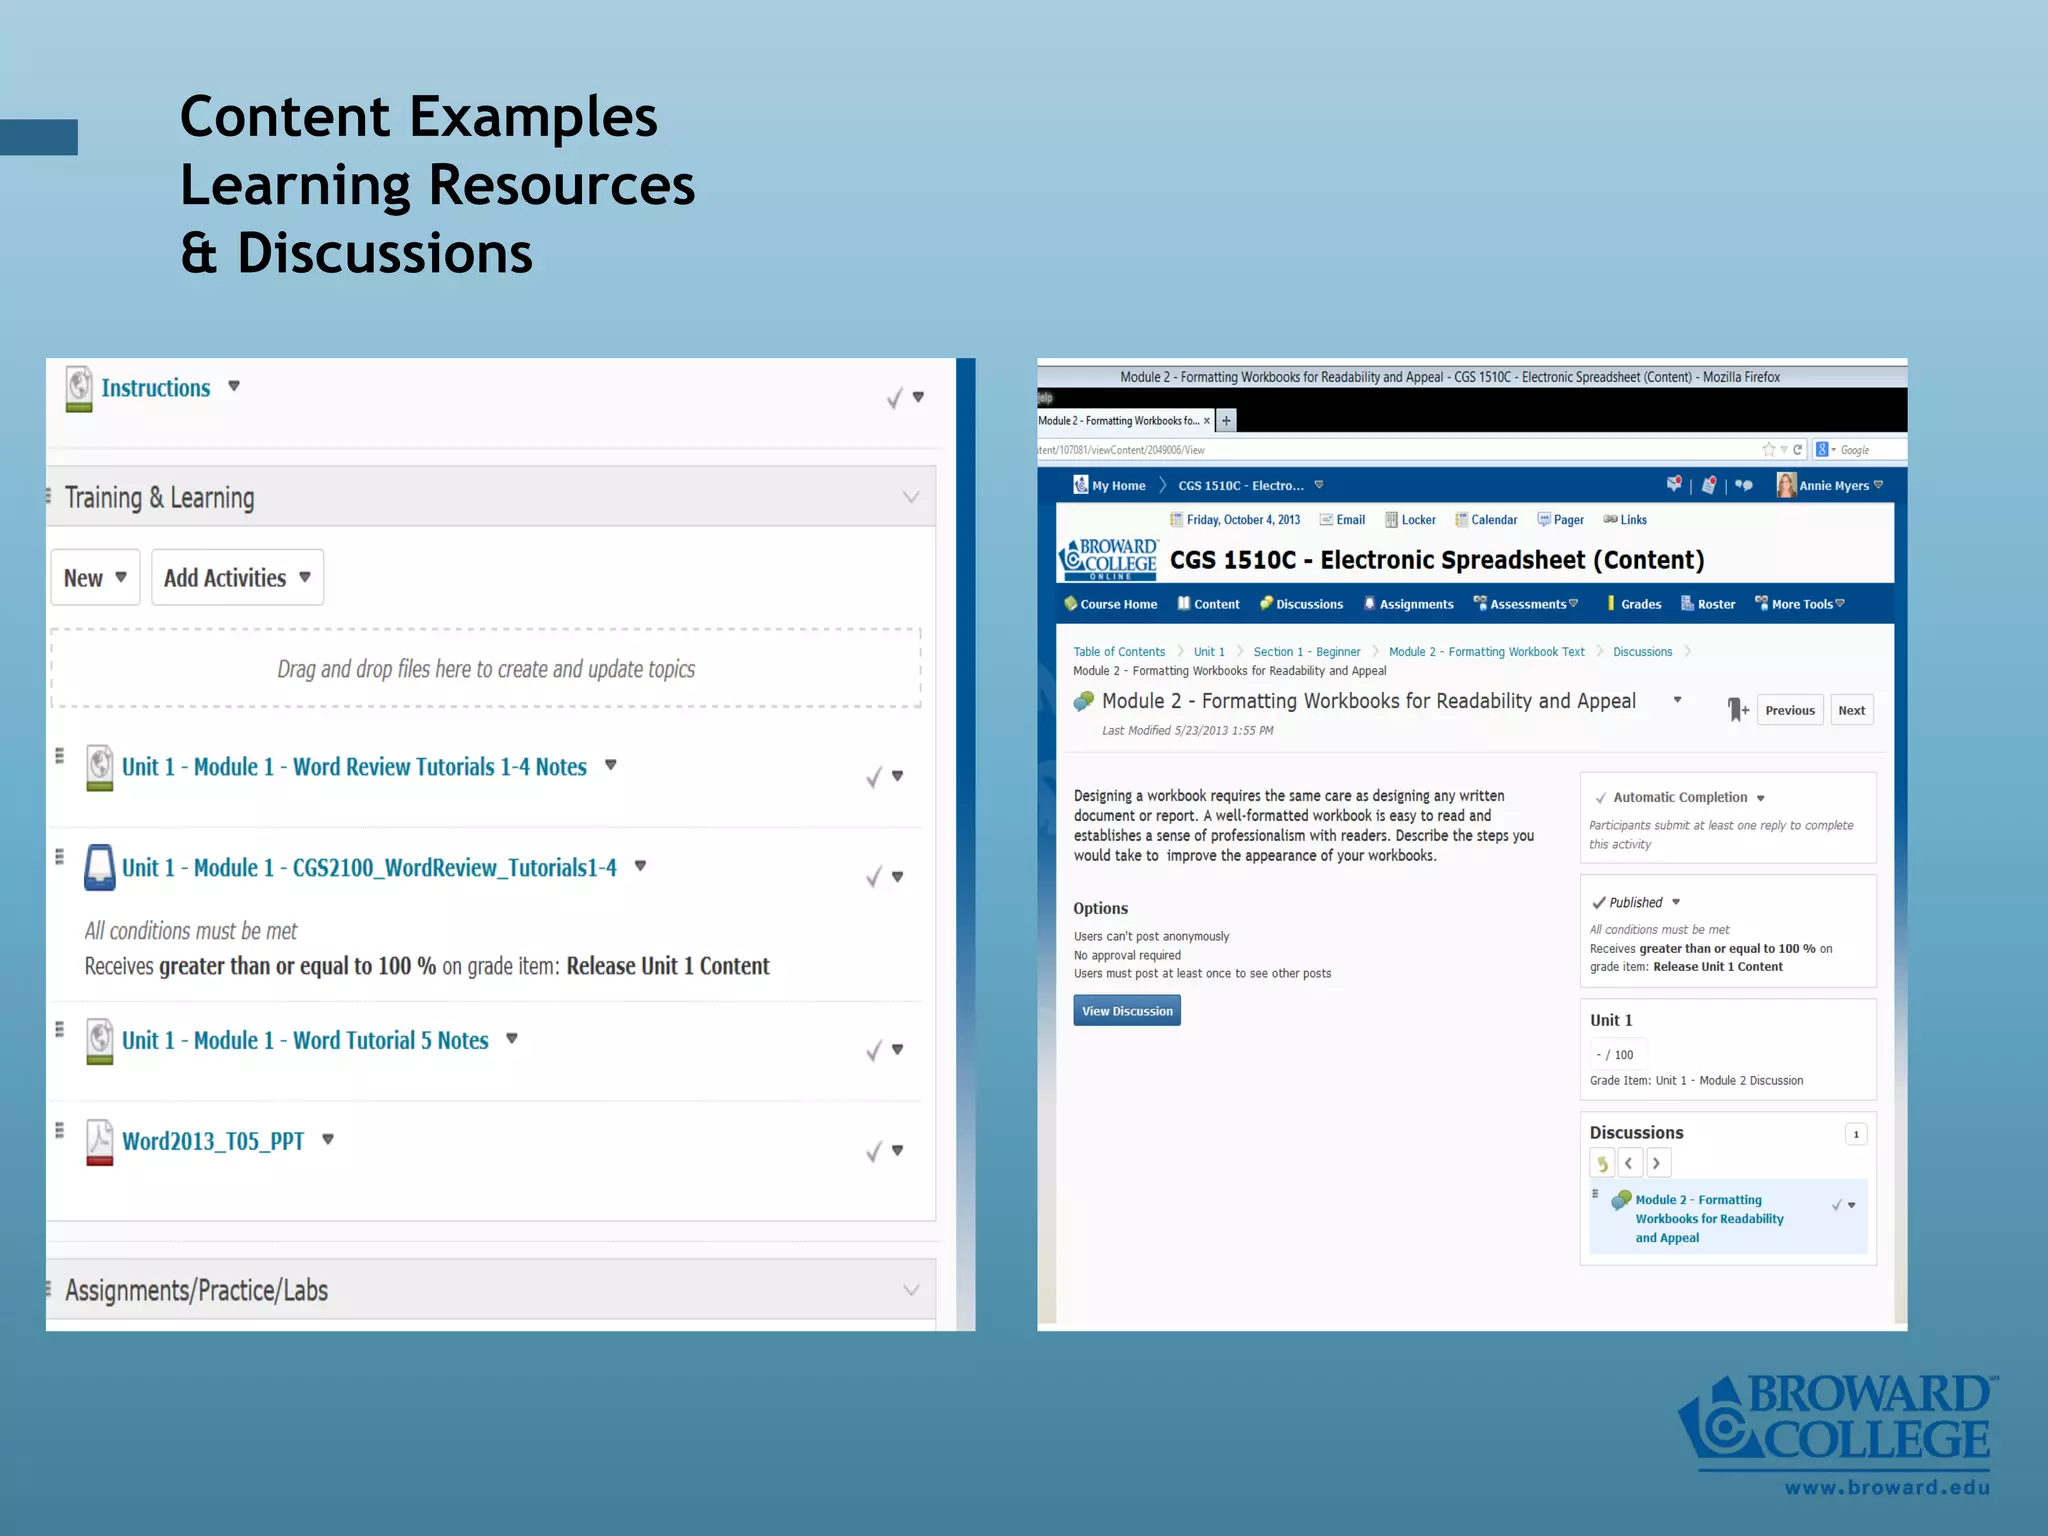Click the Word Tutorial 5 Notes document icon
This screenshot has width=2048, height=1536.
coord(99,1041)
